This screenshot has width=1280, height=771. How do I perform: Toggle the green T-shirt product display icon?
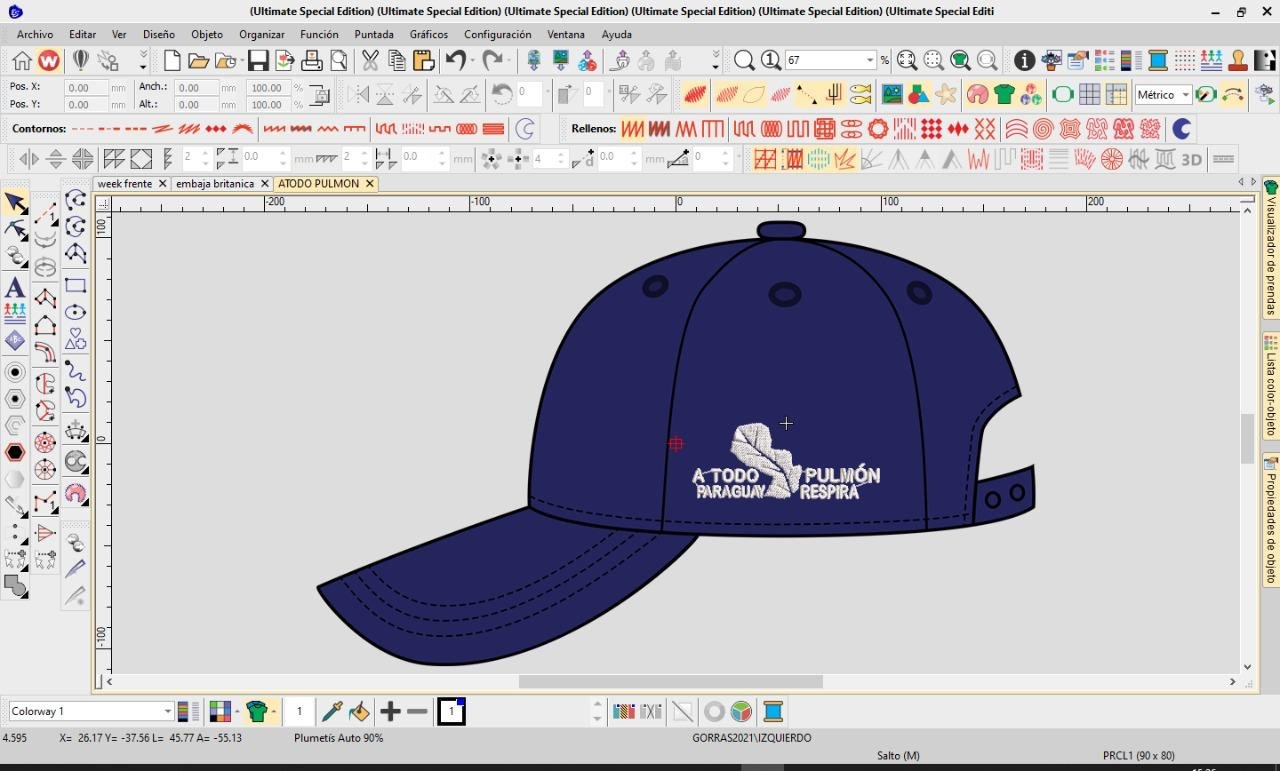1004,95
